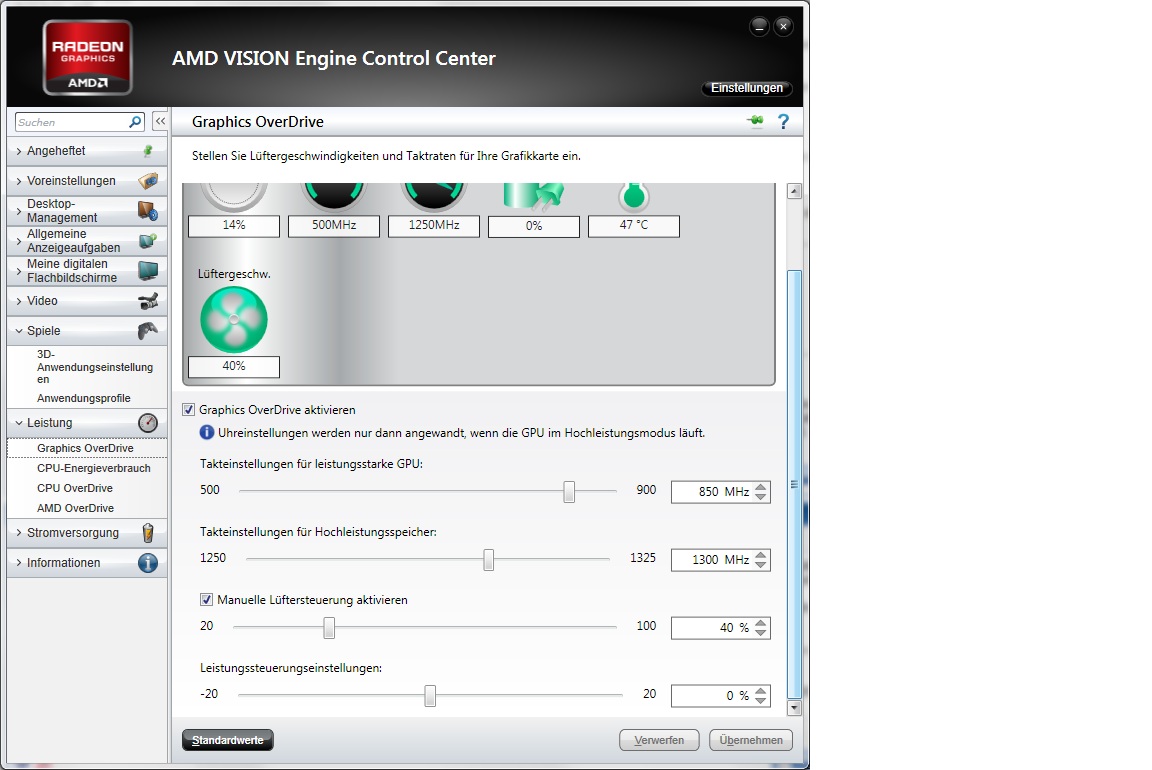Click the thermometer temperature icon
This screenshot has height=770, width=1152.
[634, 195]
